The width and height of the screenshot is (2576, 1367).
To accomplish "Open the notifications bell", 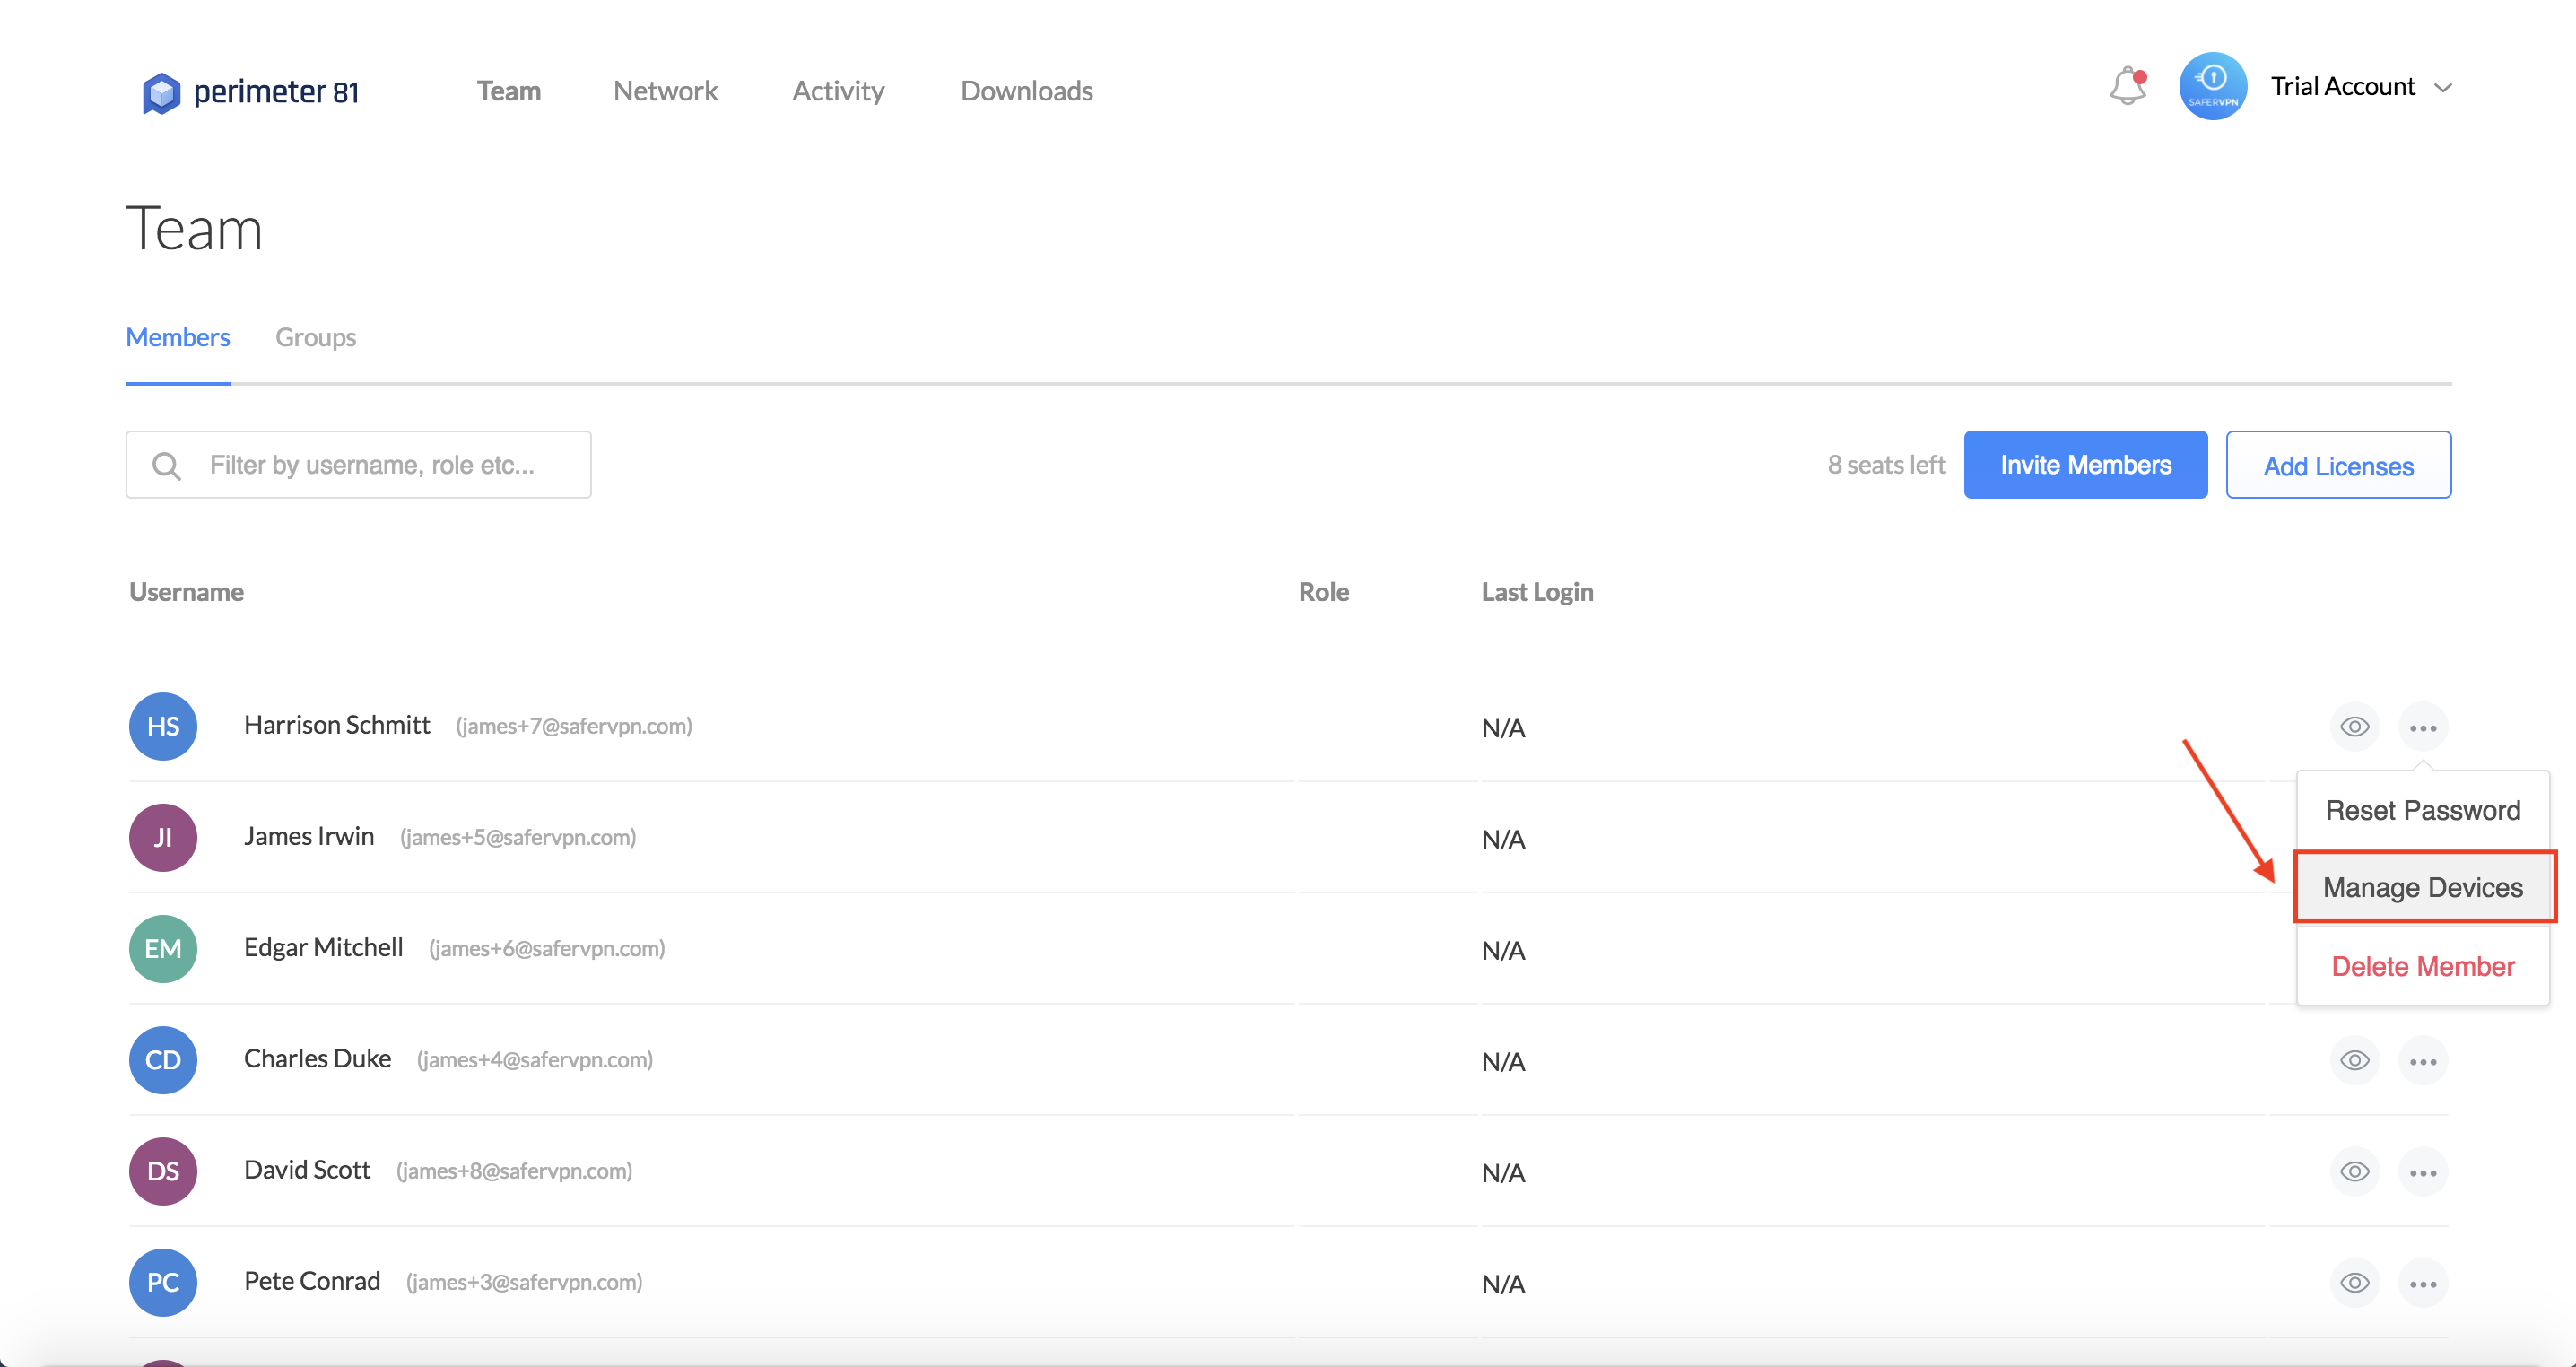I will point(2127,87).
